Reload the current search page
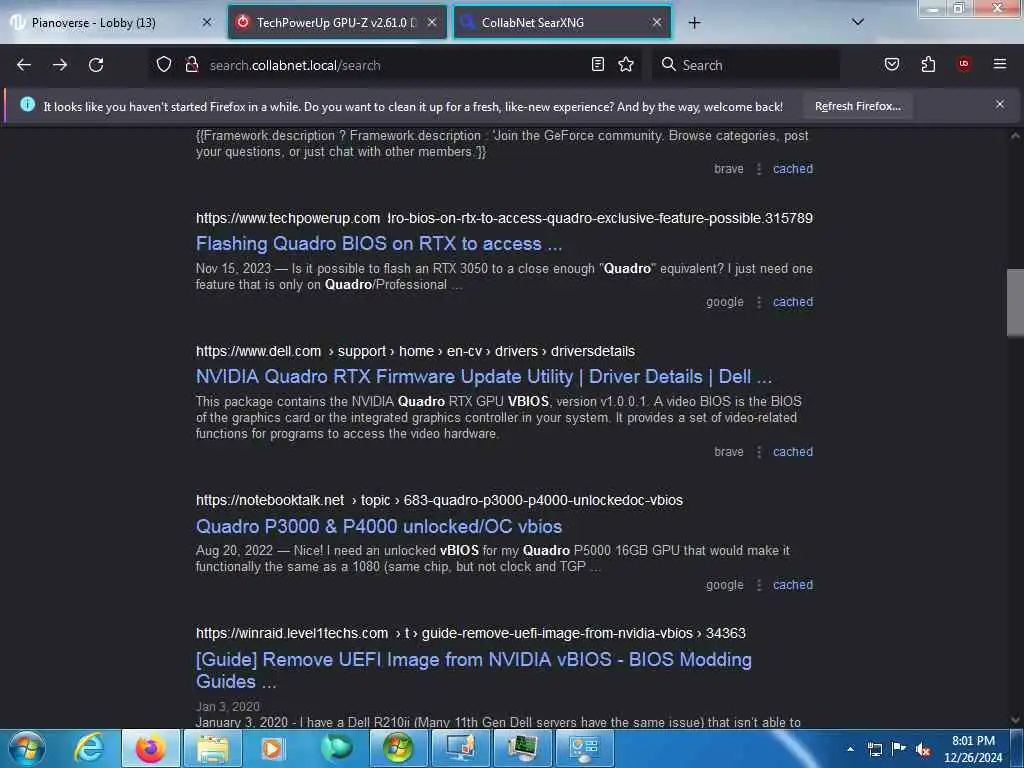The height and width of the screenshot is (768, 1024). pyautogui.click(x=96, y=65)
